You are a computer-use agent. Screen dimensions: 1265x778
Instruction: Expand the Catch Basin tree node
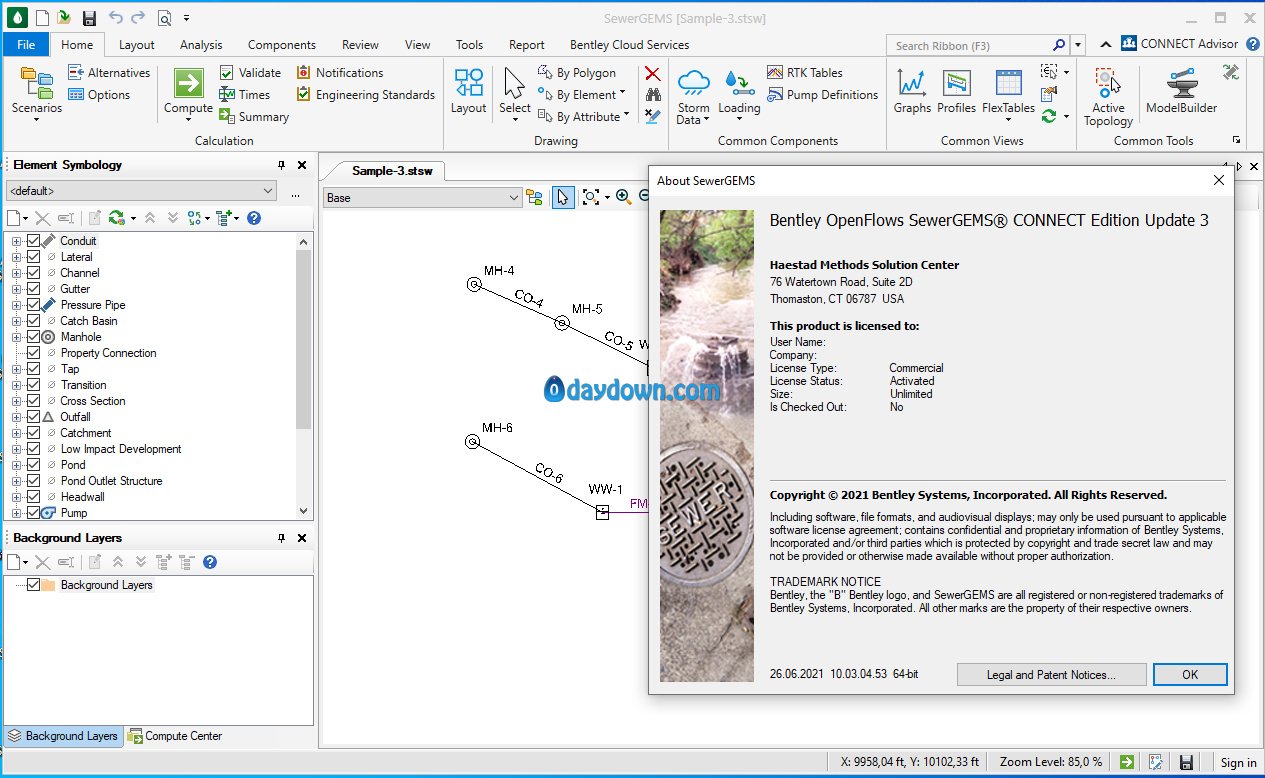(x=16, y=321)
